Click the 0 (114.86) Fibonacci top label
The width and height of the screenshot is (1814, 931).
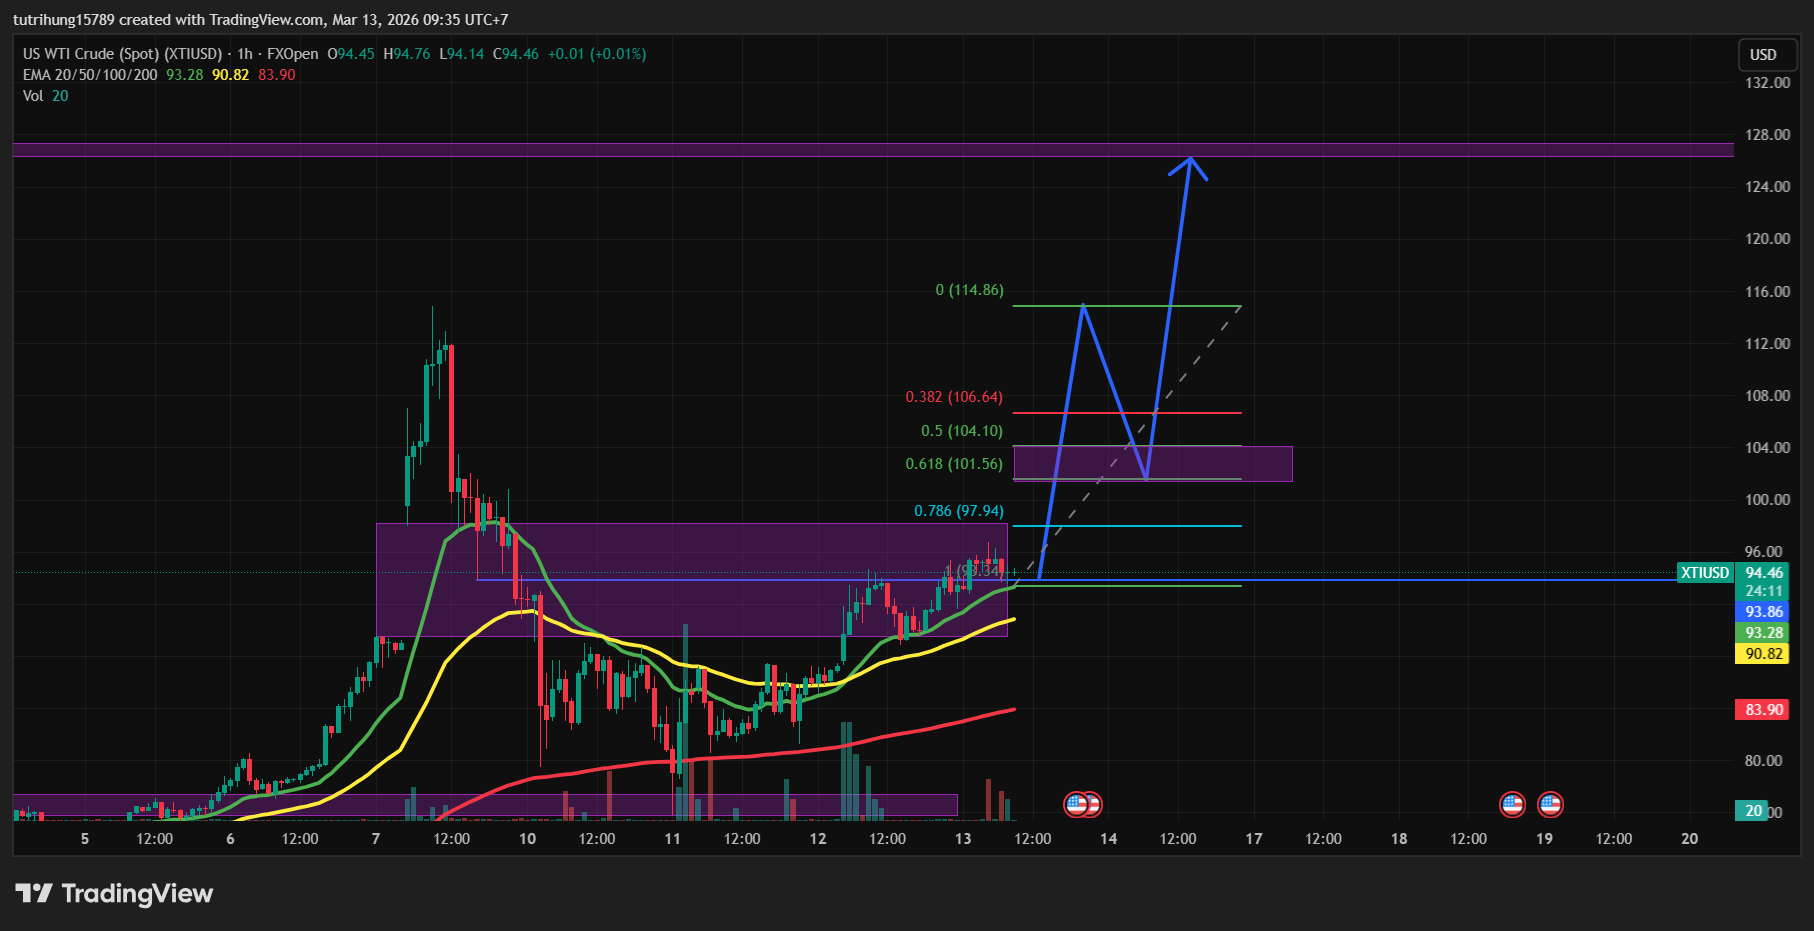(x=968, y=290)
